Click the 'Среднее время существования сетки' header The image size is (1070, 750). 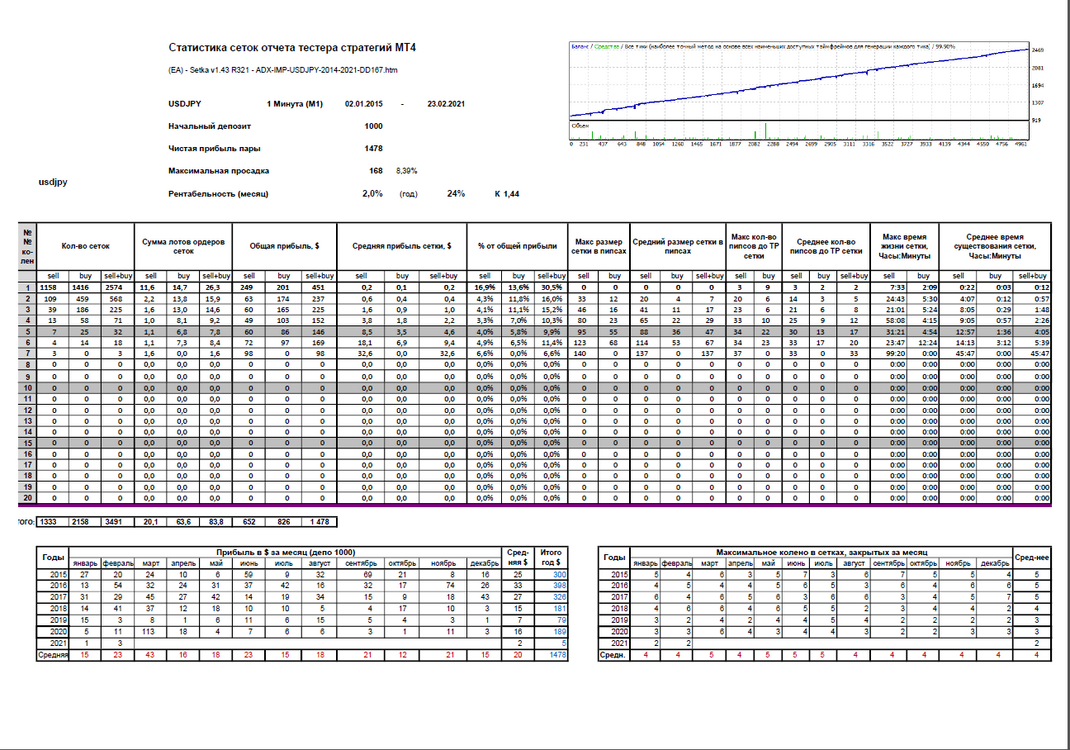(995, 246)
